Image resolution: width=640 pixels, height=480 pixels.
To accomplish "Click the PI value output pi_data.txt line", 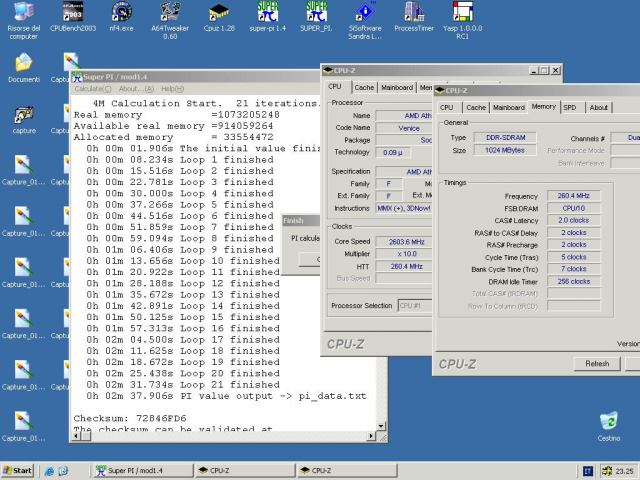I will pos(226,396).
